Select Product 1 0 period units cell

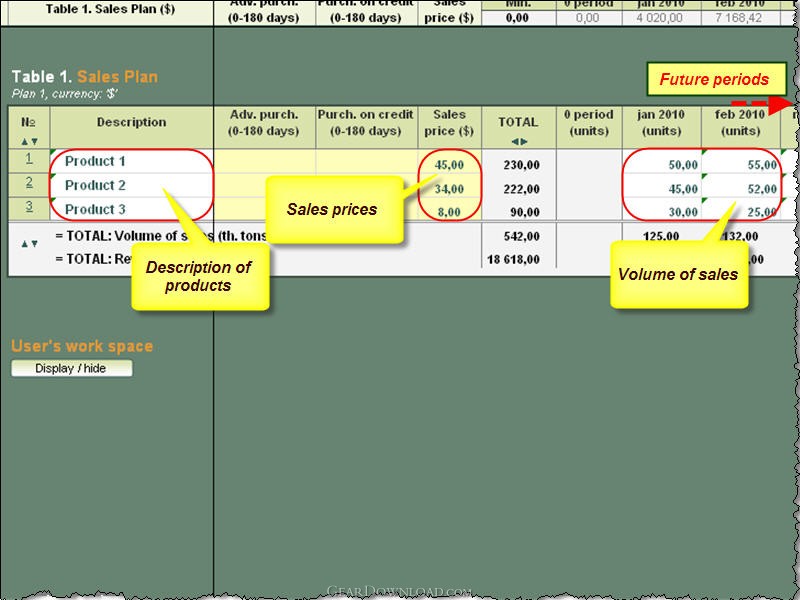tap(589, 161)
